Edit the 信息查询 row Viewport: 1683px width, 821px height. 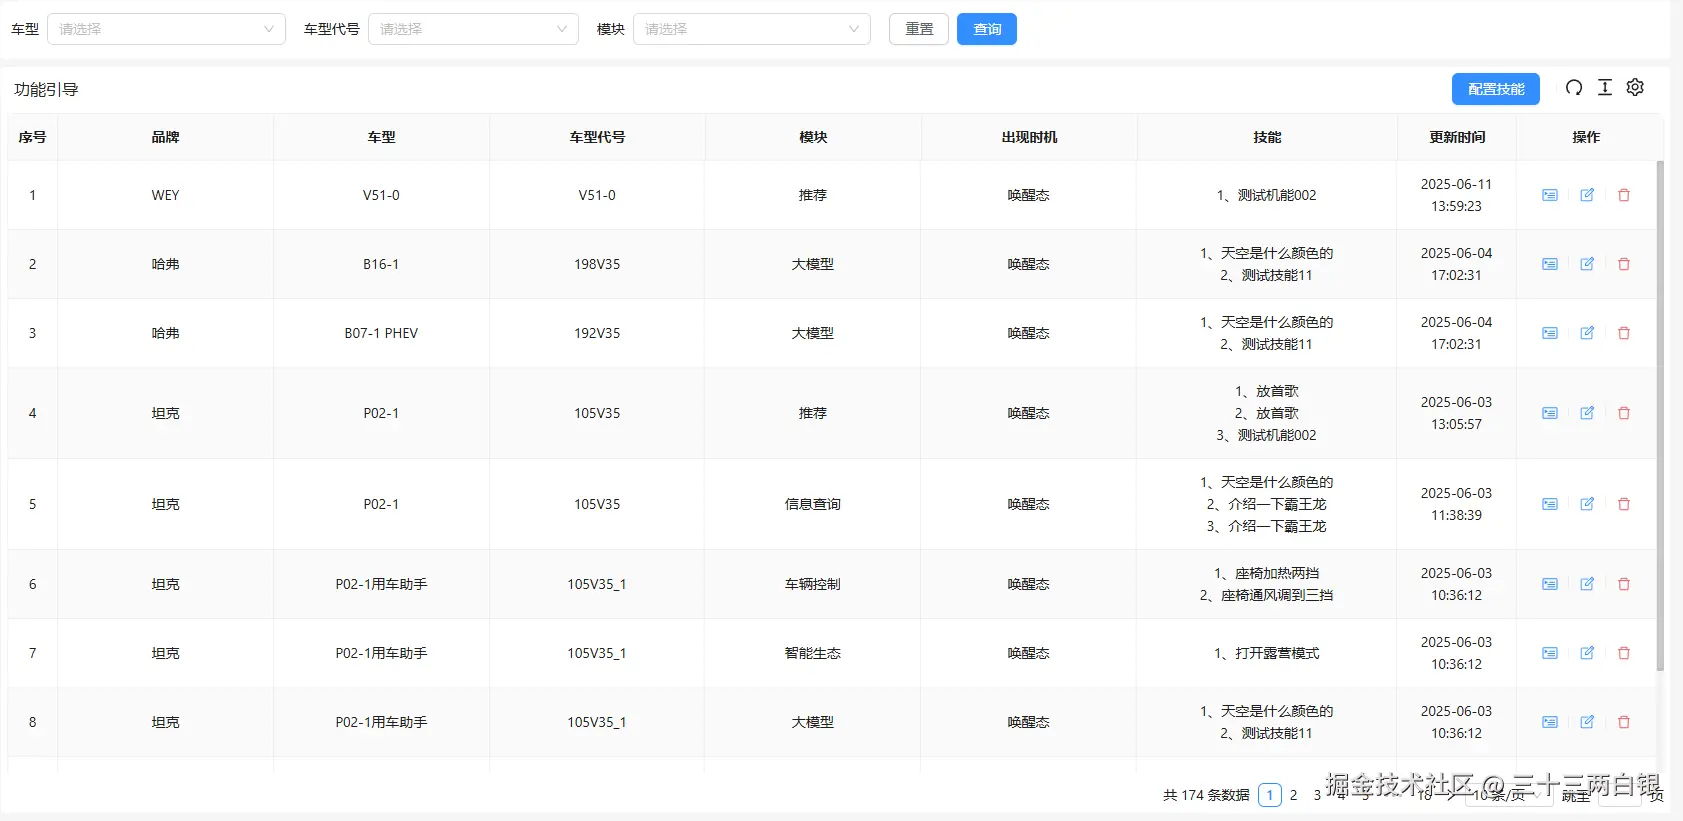click(x=1587, y=504)
